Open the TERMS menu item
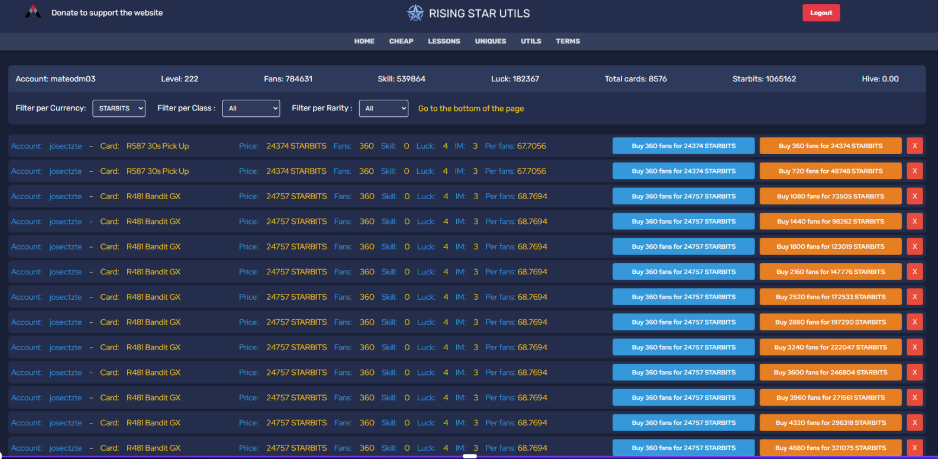This screenshot has width=938, height=459. pos(568,41)
